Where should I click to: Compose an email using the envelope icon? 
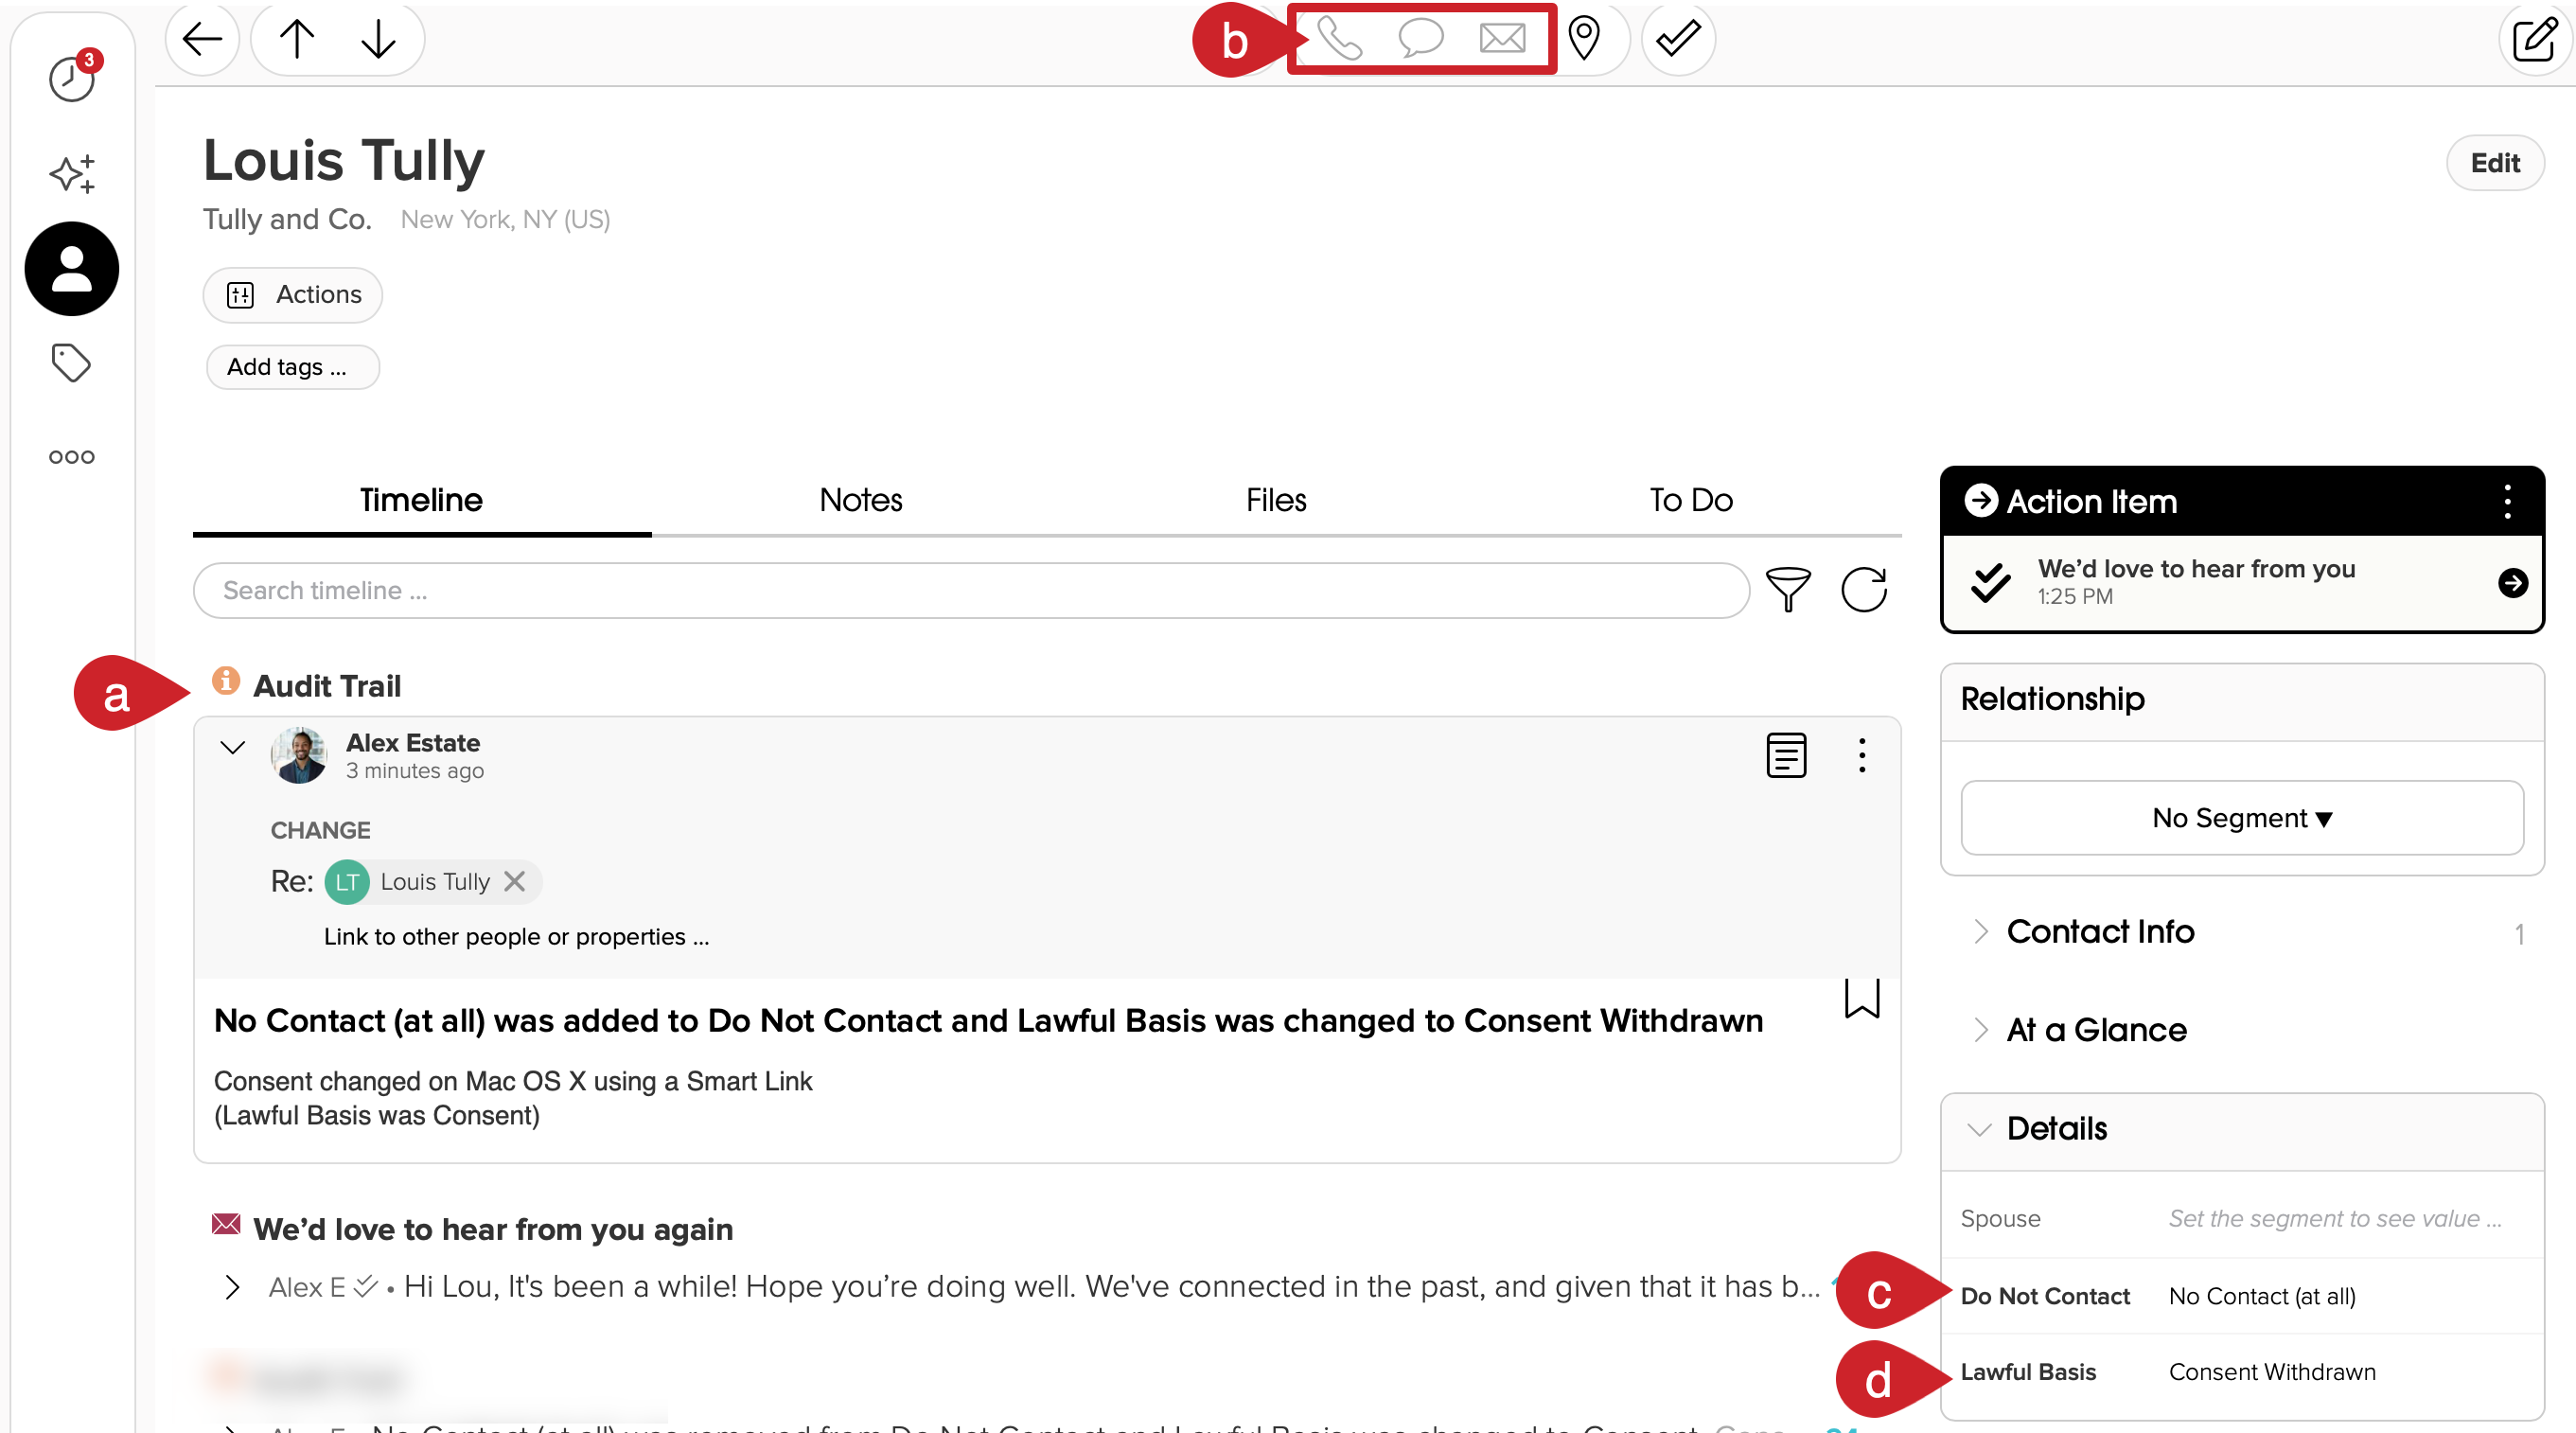(1502, 39)
